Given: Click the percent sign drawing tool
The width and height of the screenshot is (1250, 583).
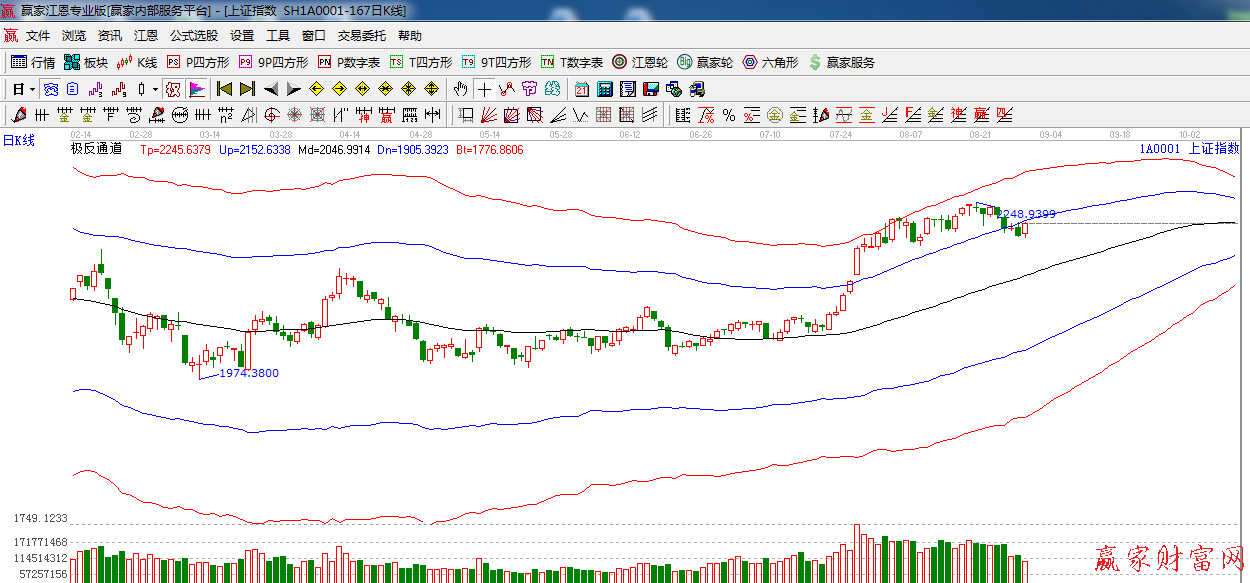Looking at the screenshot, I should pos(729,115).
